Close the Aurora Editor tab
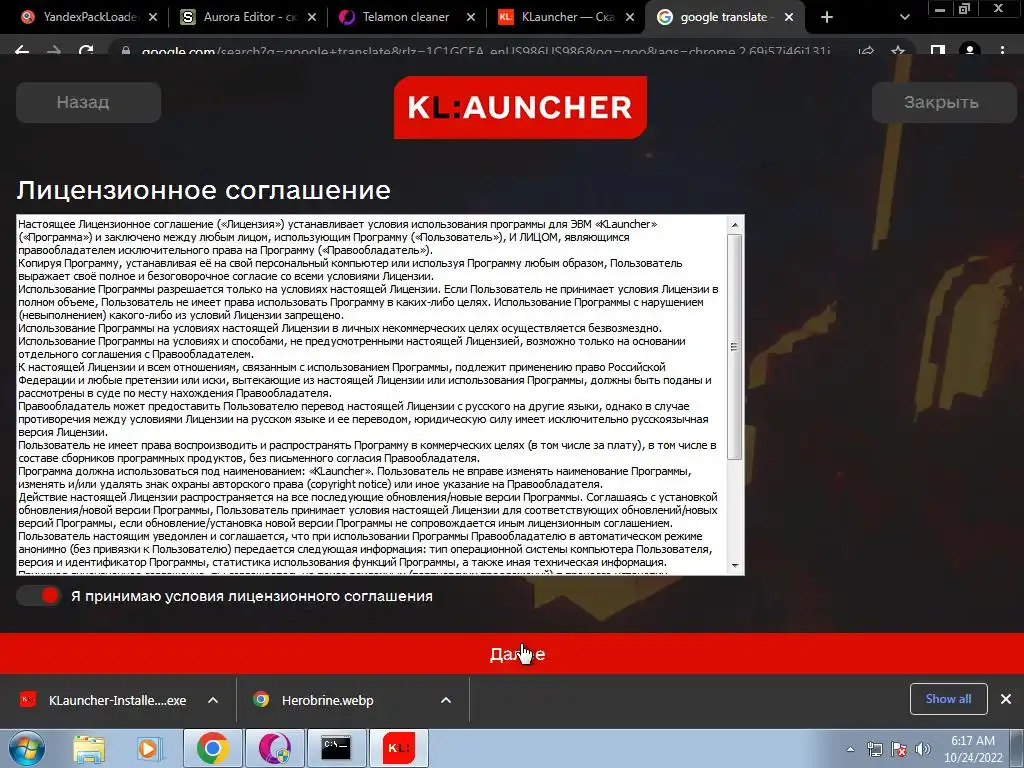Image resolution: width=1024 pixels, height=768 pixels. pos(312,18)
